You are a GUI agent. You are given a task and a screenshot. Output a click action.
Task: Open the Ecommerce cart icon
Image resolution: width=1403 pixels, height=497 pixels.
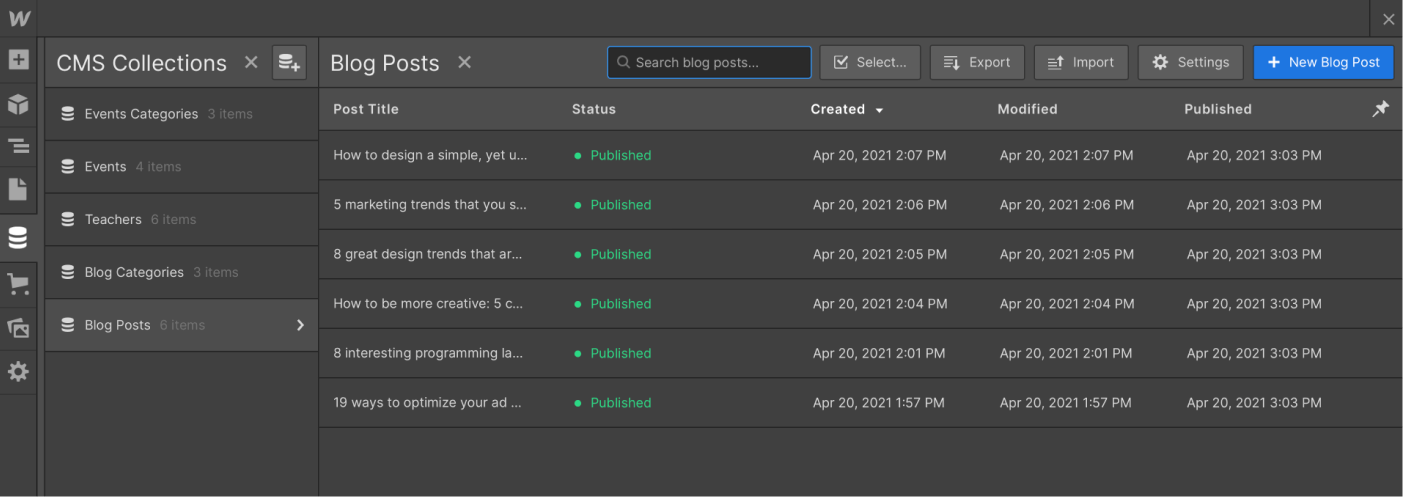tap(18, 285)
